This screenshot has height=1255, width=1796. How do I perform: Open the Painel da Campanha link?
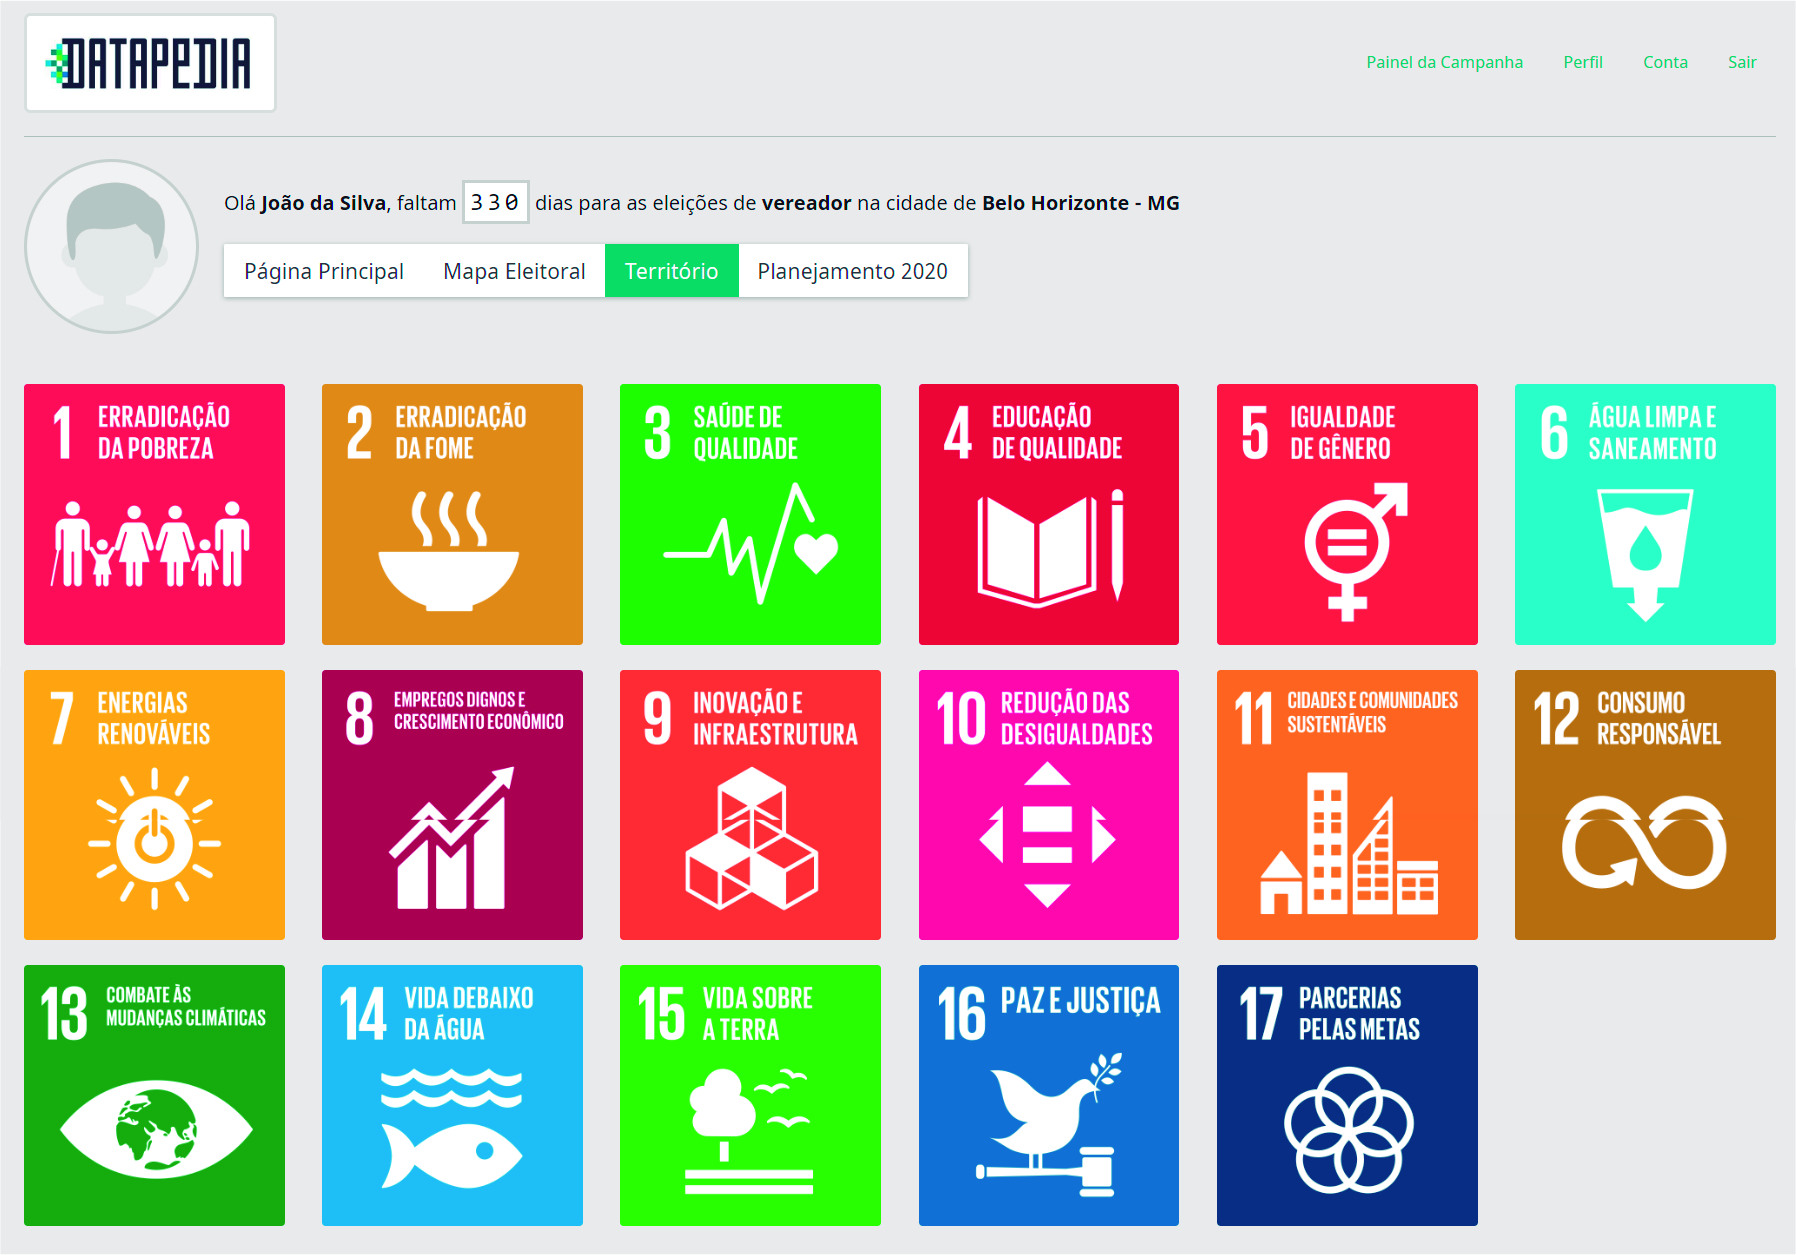[x=1445, y=62]
